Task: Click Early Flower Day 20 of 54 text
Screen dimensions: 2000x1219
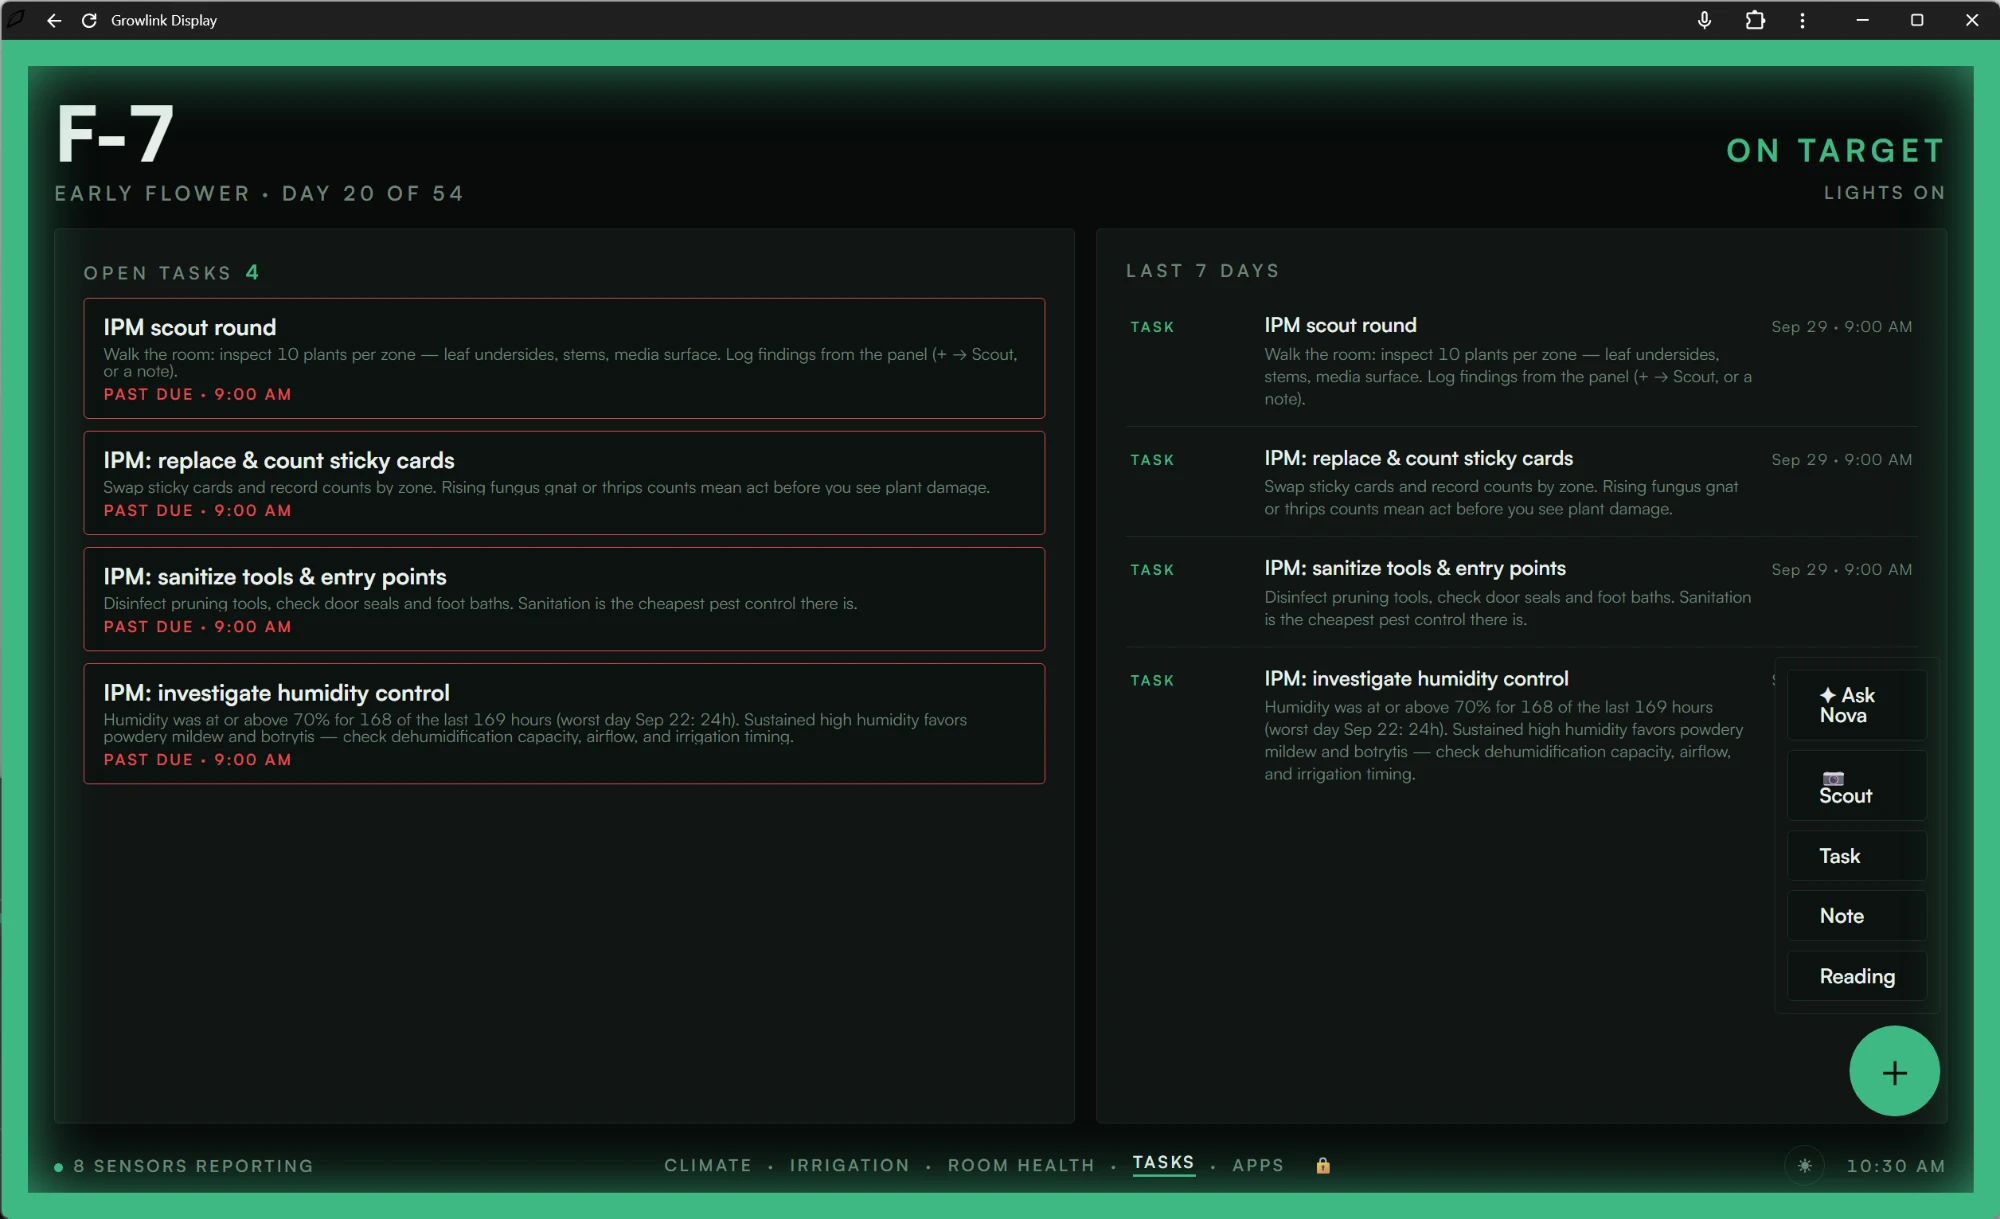Action: [x=259, y=193]
